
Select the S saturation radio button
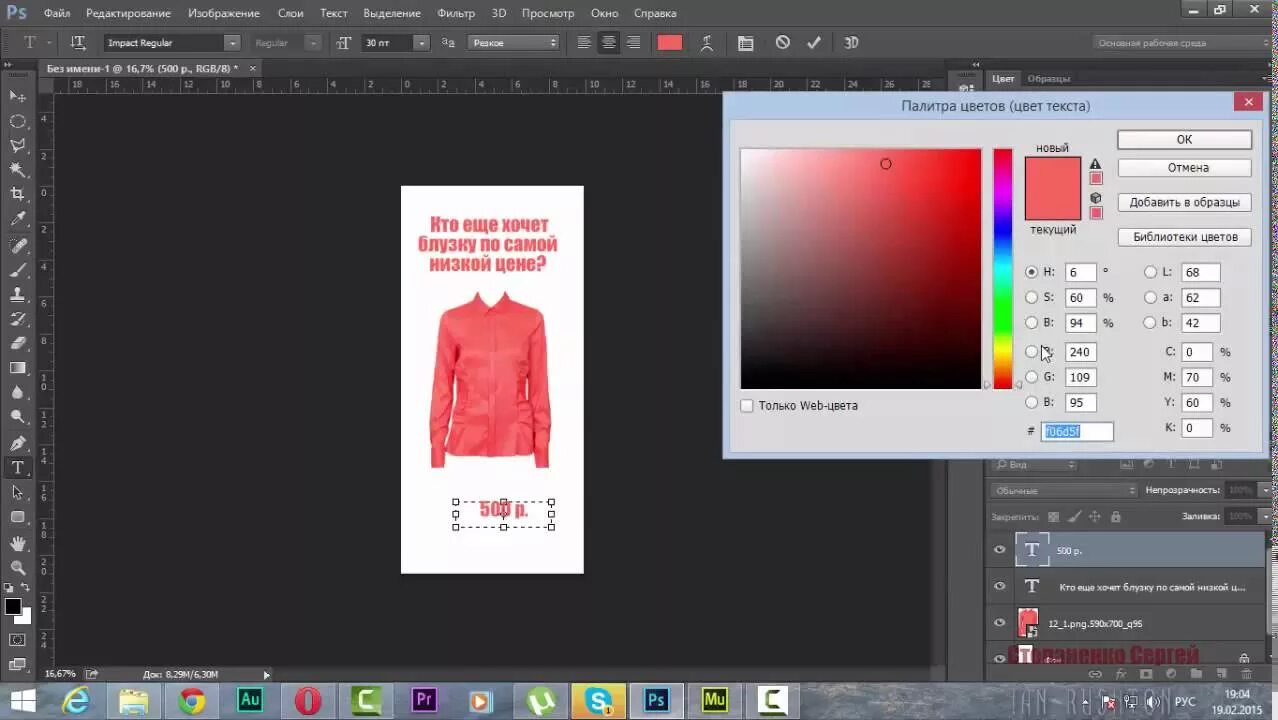pos(1031,298)
